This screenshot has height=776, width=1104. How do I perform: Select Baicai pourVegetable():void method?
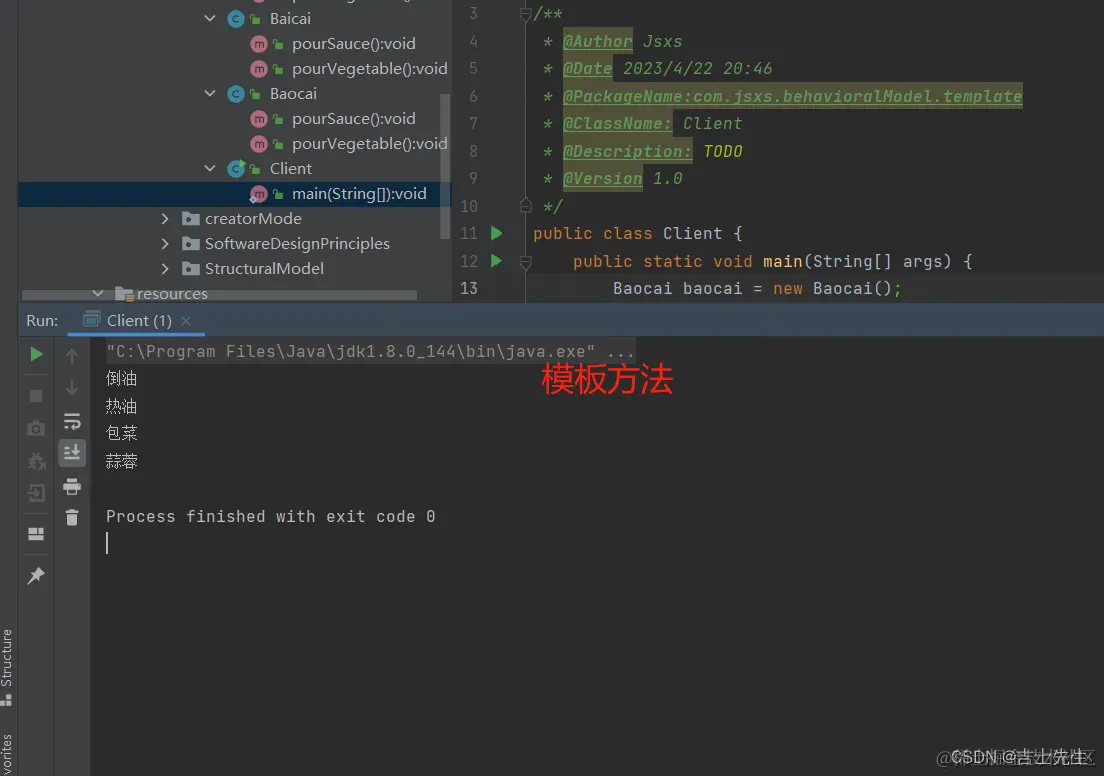370,69
